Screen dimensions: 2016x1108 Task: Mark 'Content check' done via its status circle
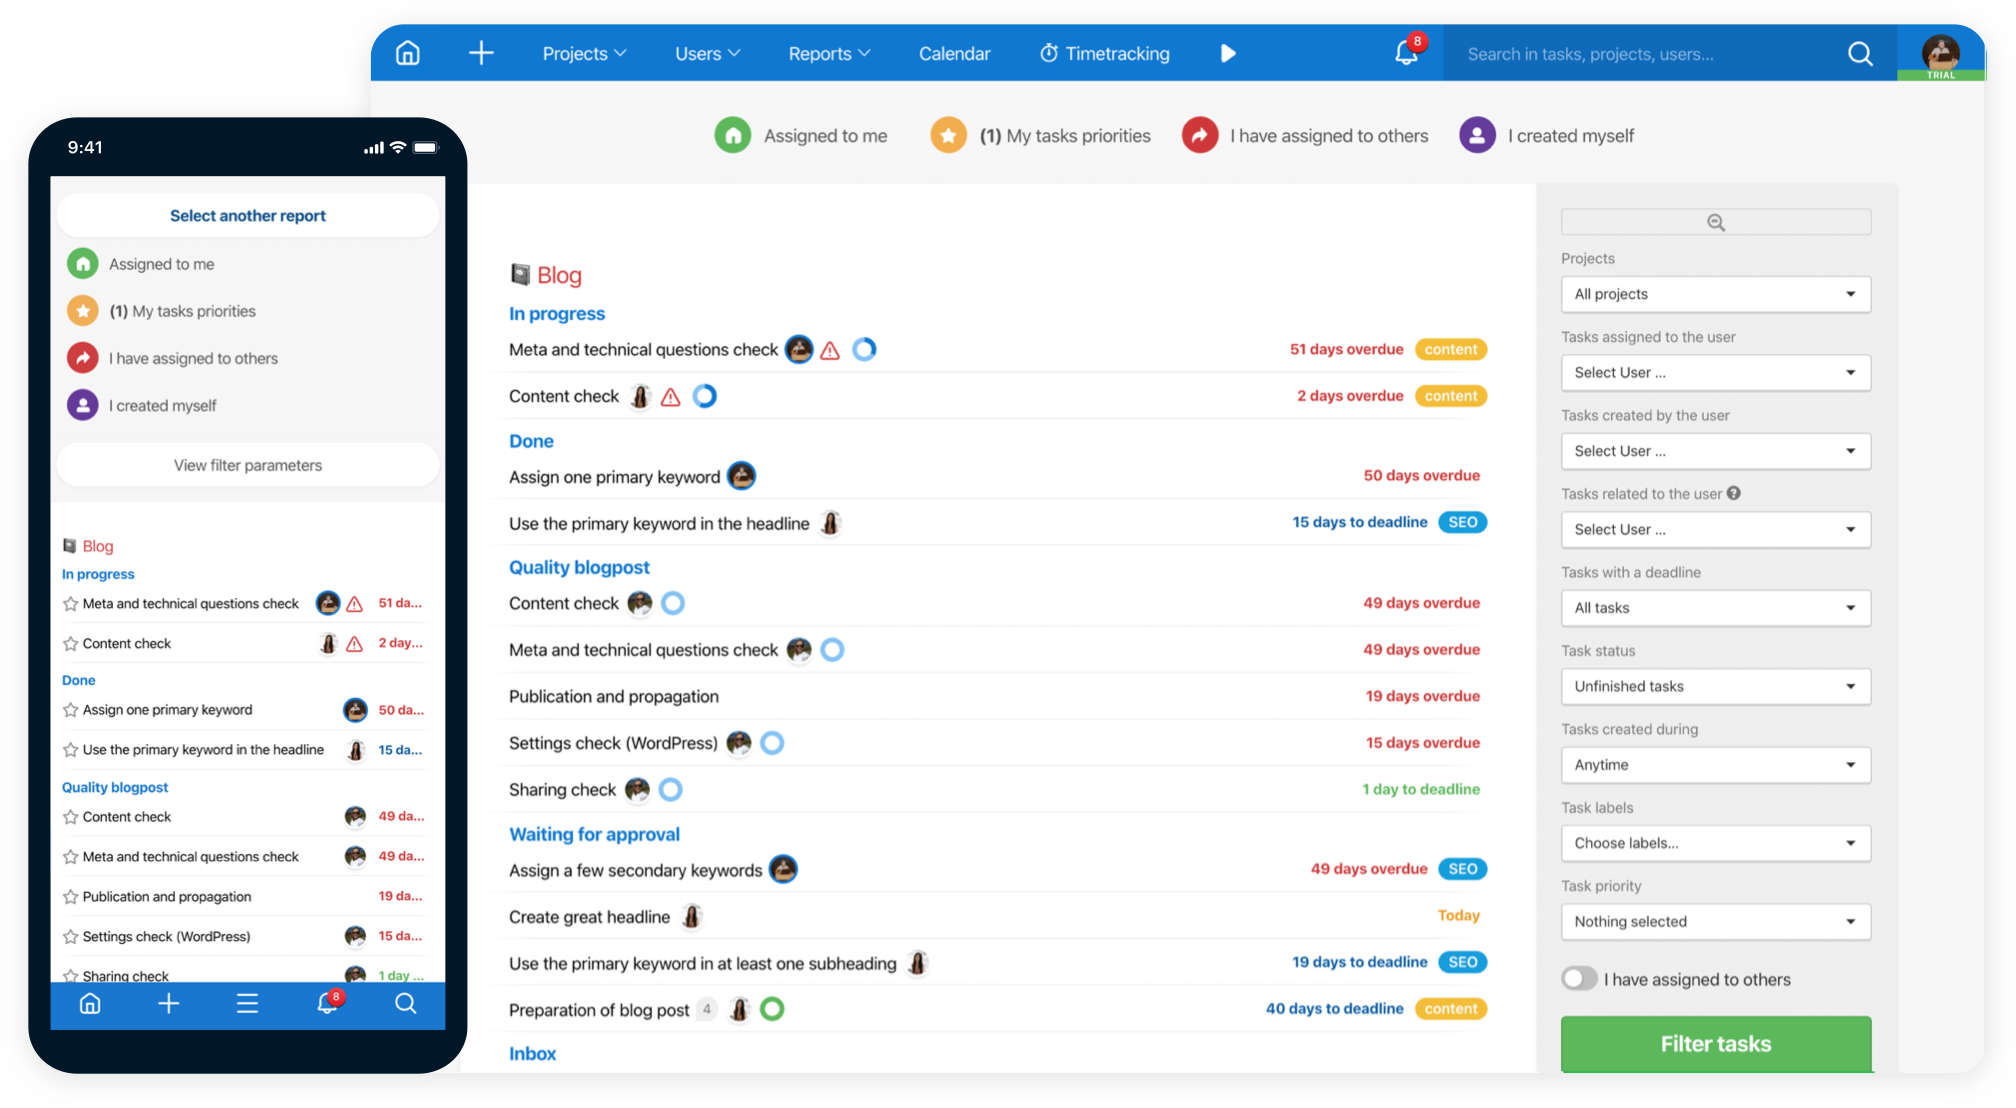705,396
